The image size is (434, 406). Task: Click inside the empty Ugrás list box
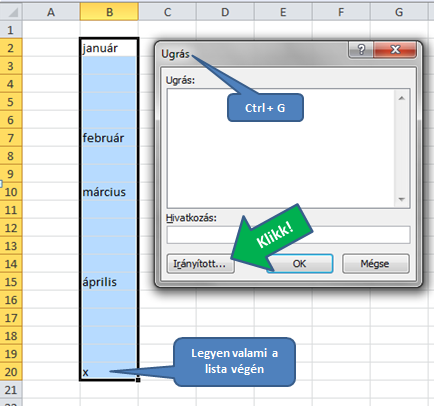point(282,148)
